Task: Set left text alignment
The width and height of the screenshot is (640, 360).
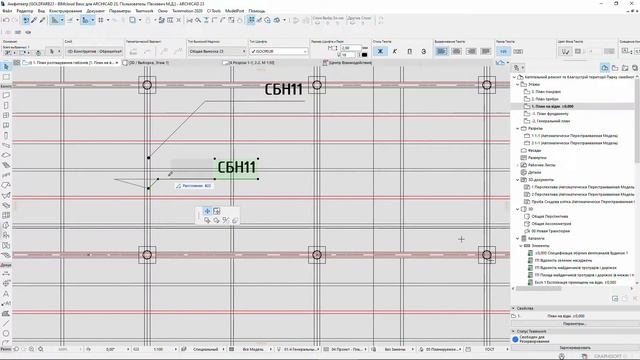Action: pos(442,51)
